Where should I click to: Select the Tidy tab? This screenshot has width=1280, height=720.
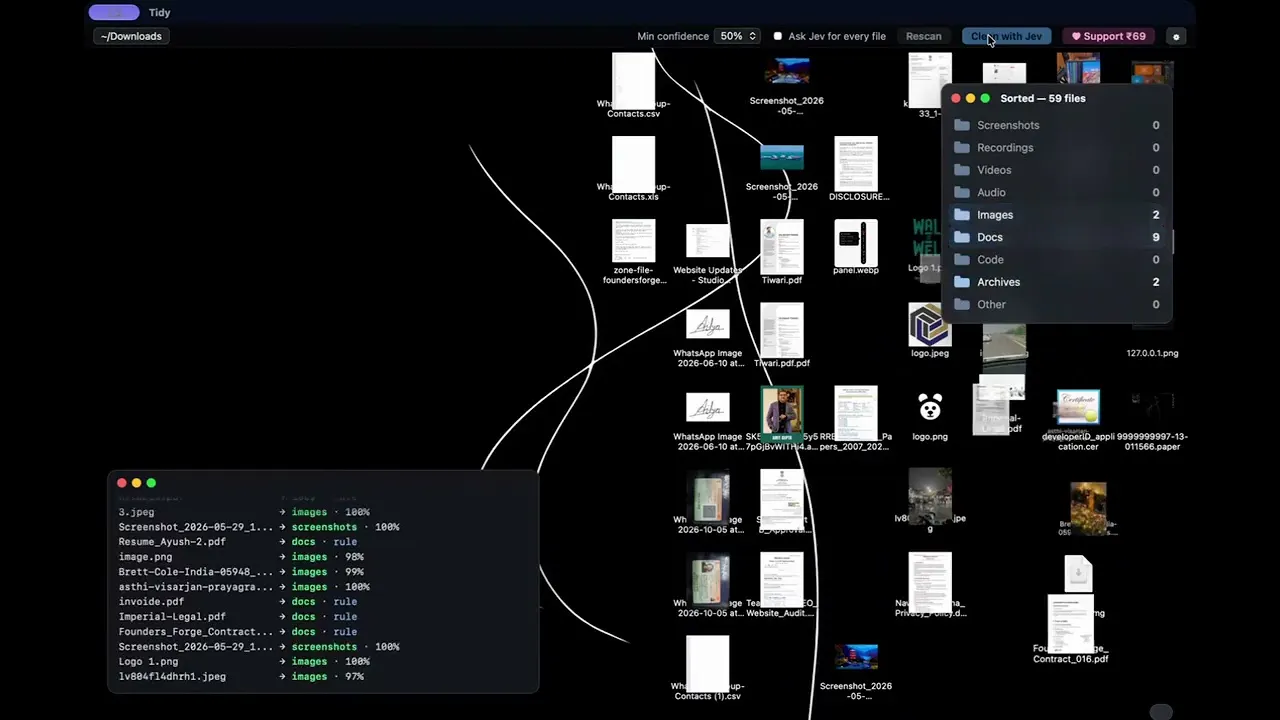pos(159,13)
